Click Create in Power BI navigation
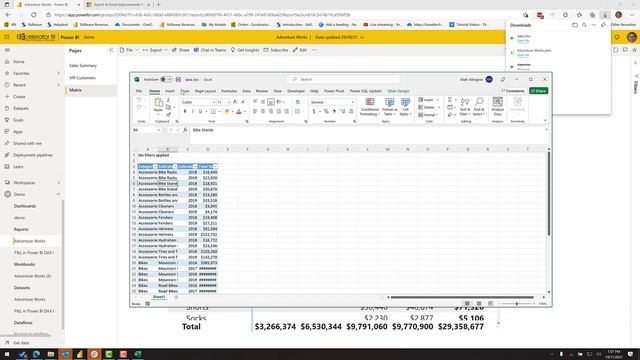 (19, 97)
